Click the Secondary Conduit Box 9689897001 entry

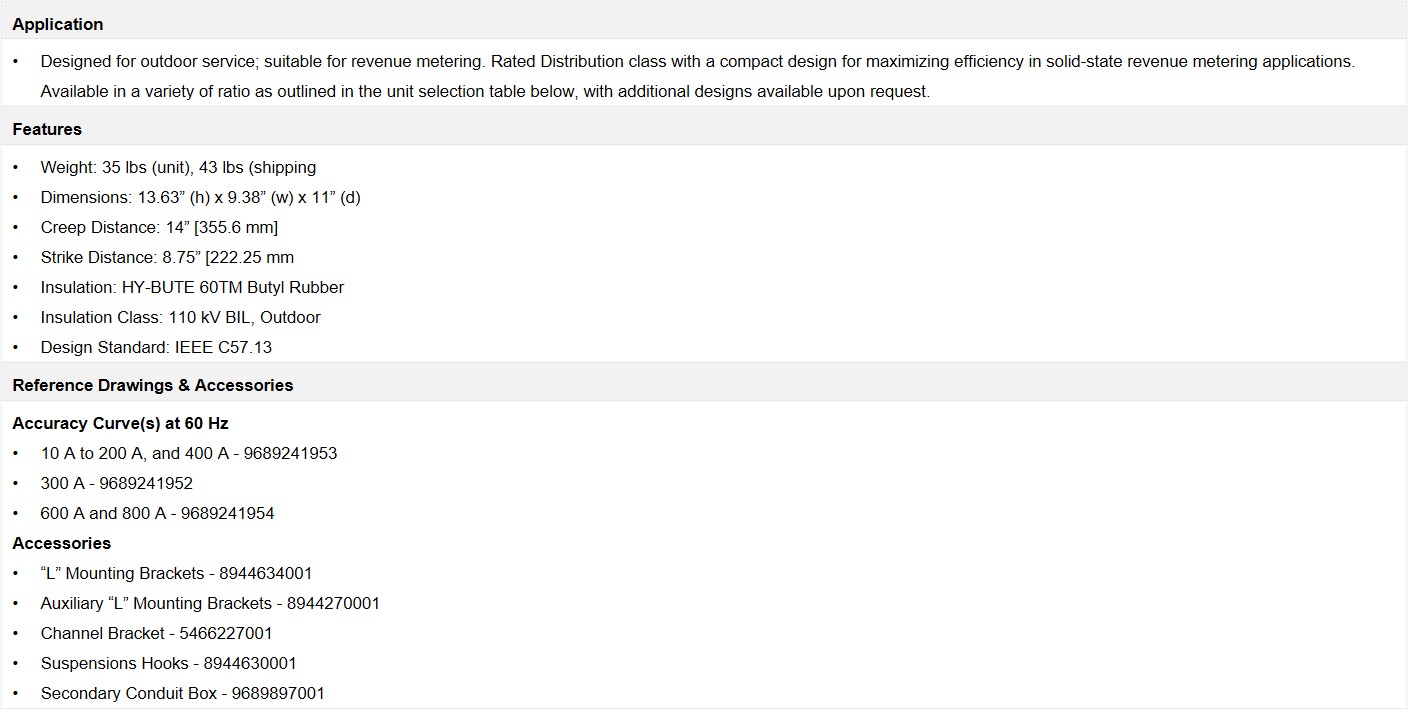(182, 693)
